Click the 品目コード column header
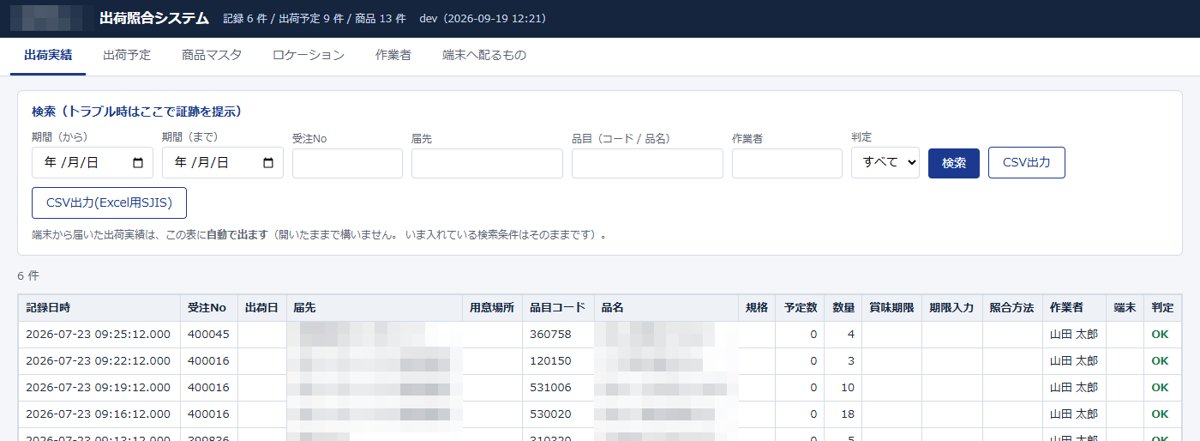The image size is (1200, 441). (557, 307)
